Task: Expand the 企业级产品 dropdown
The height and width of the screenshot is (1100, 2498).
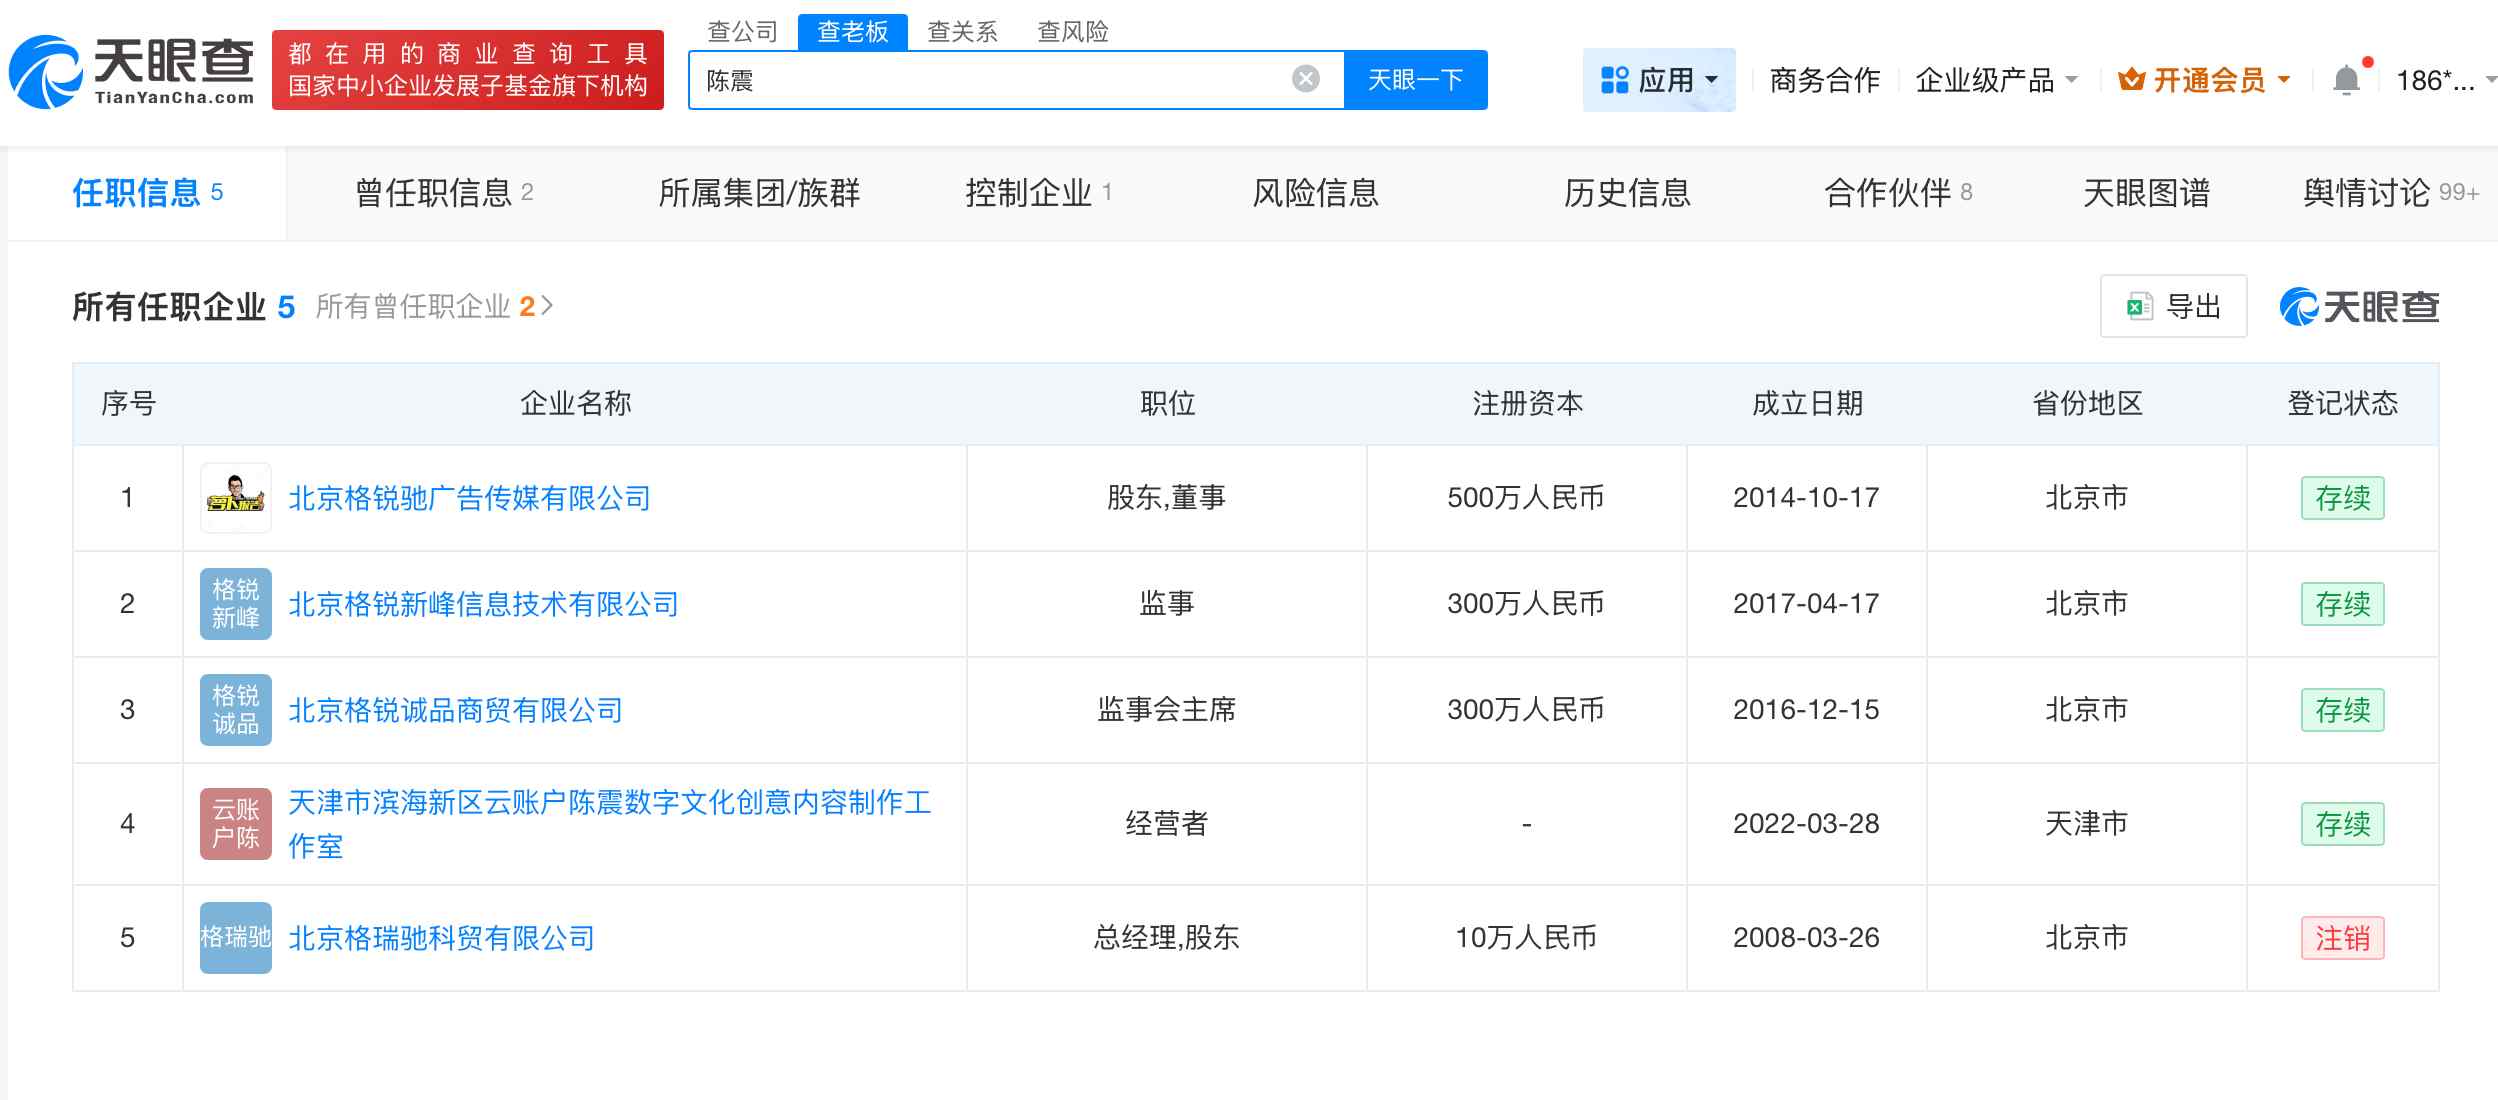Action: point(1990,80)
